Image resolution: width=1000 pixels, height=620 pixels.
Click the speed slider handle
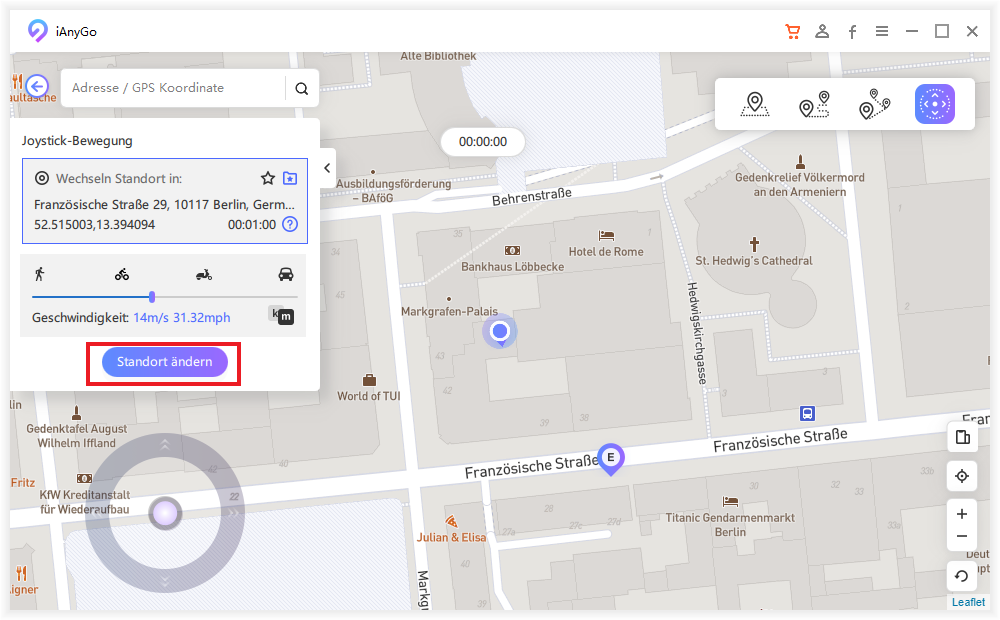point(152,297)
